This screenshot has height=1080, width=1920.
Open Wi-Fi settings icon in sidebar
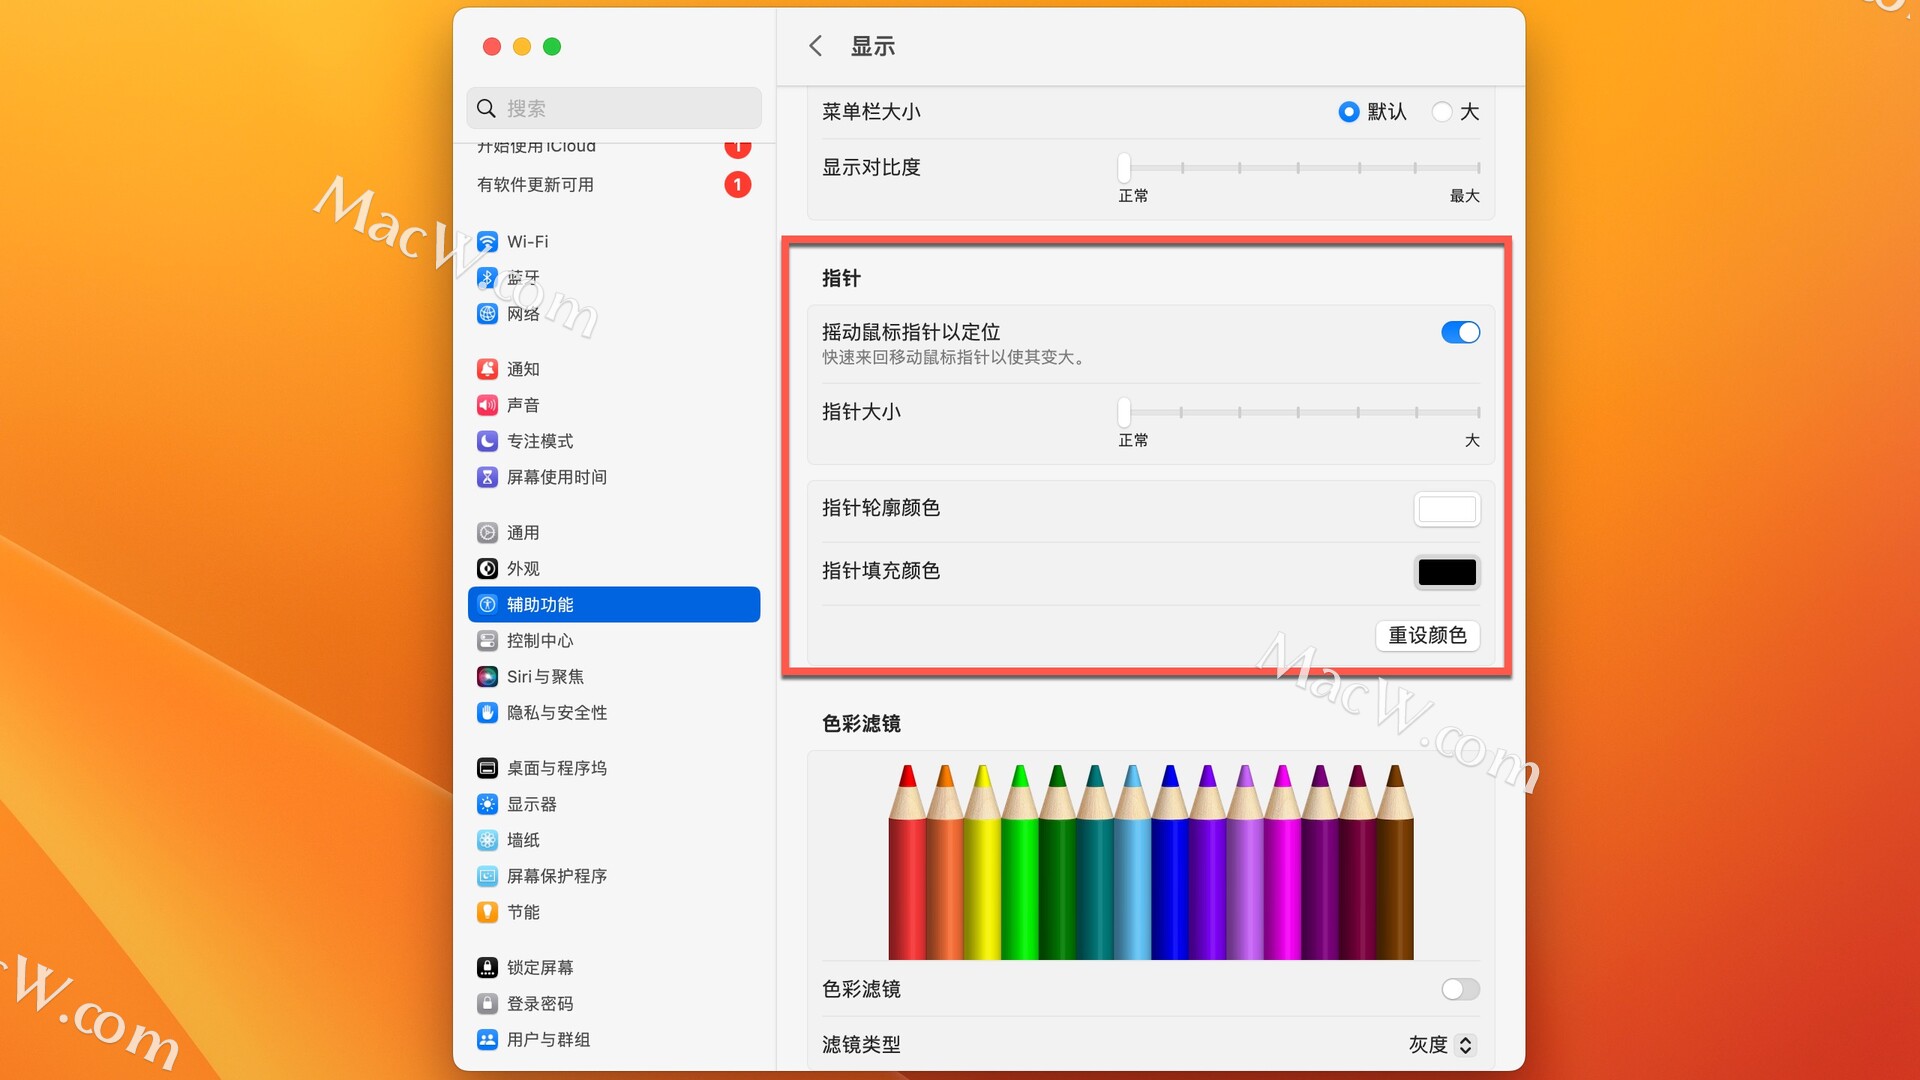click(x=487, y=242)
